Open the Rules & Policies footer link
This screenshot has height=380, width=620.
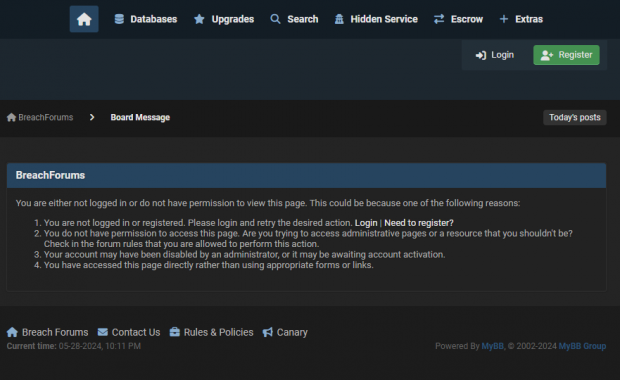(218, 332)
